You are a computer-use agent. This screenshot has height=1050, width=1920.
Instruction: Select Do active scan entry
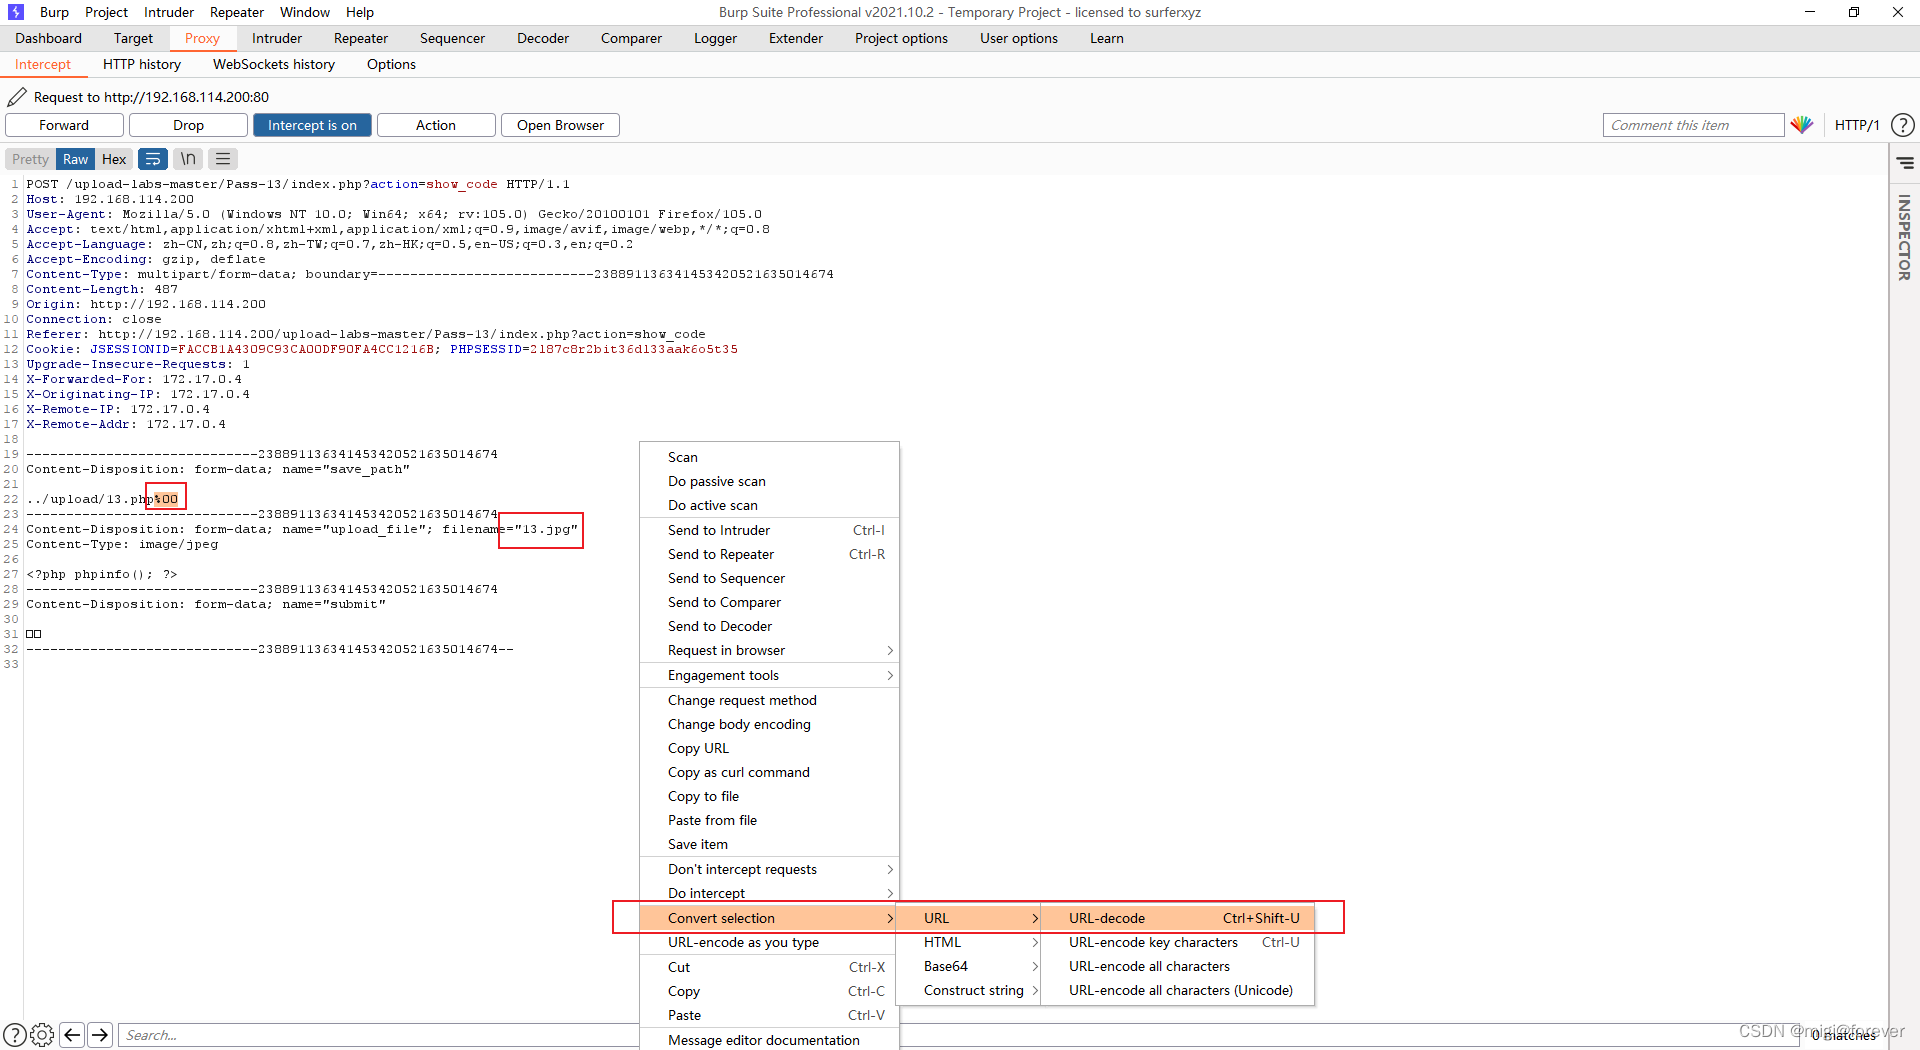(769, 506)
